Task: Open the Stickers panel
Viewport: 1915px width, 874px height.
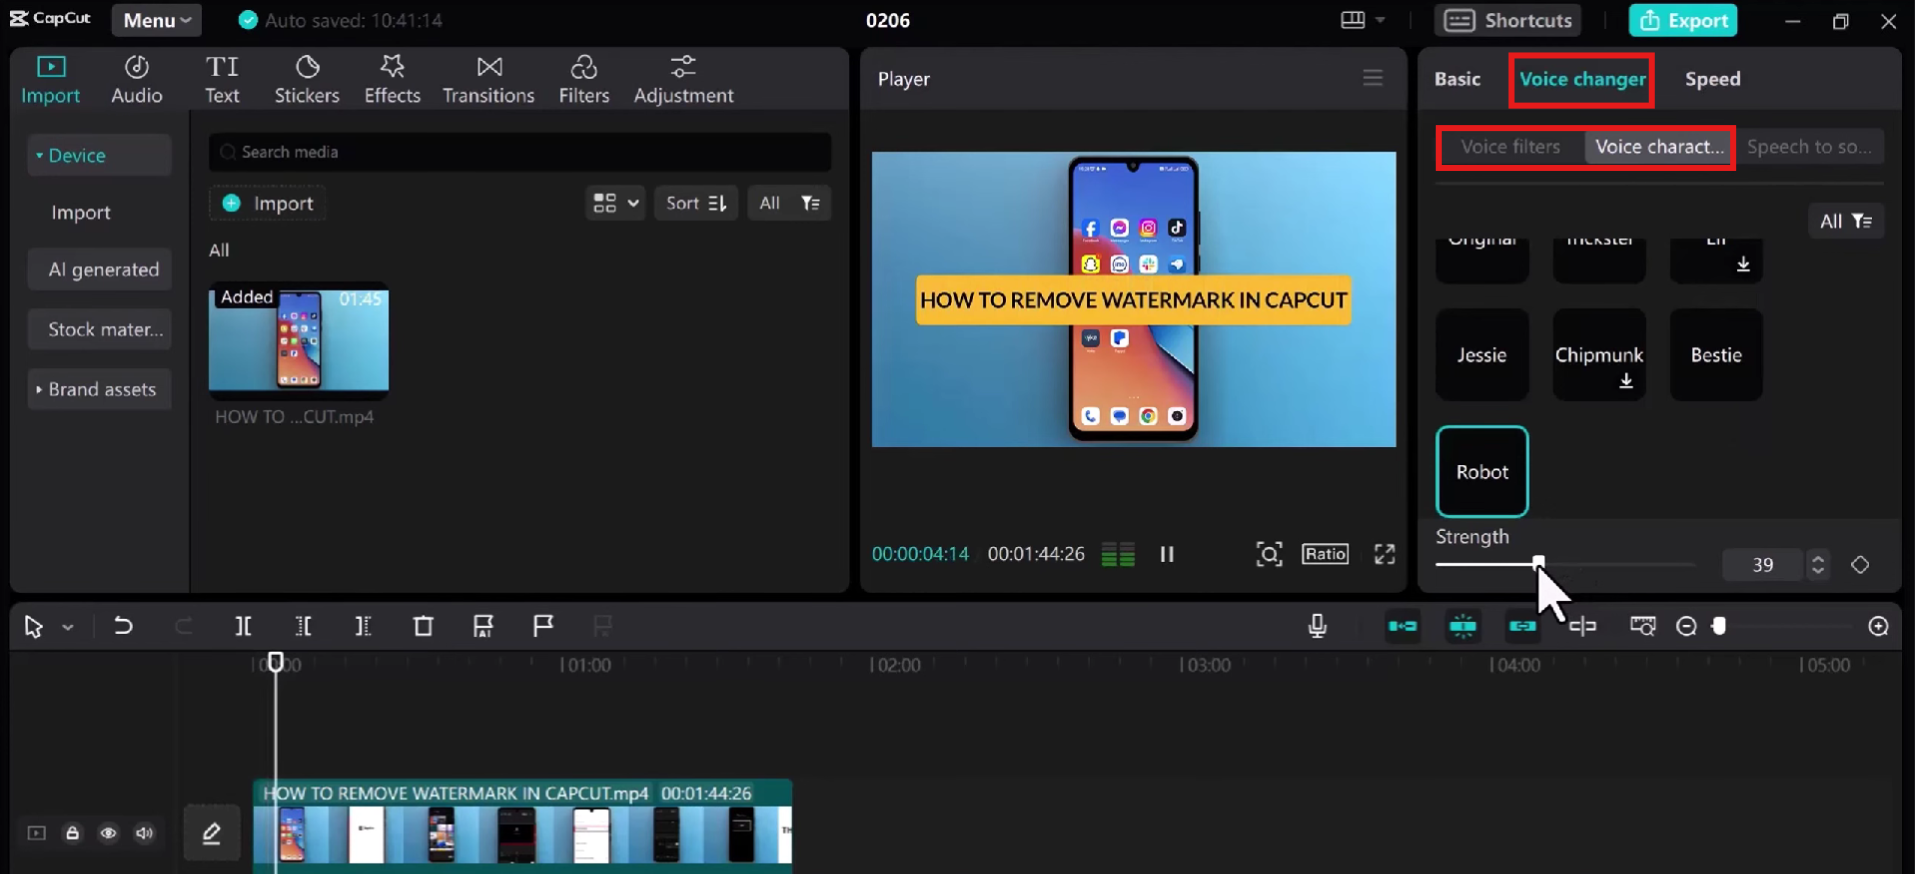Action: tap(306, 79)
